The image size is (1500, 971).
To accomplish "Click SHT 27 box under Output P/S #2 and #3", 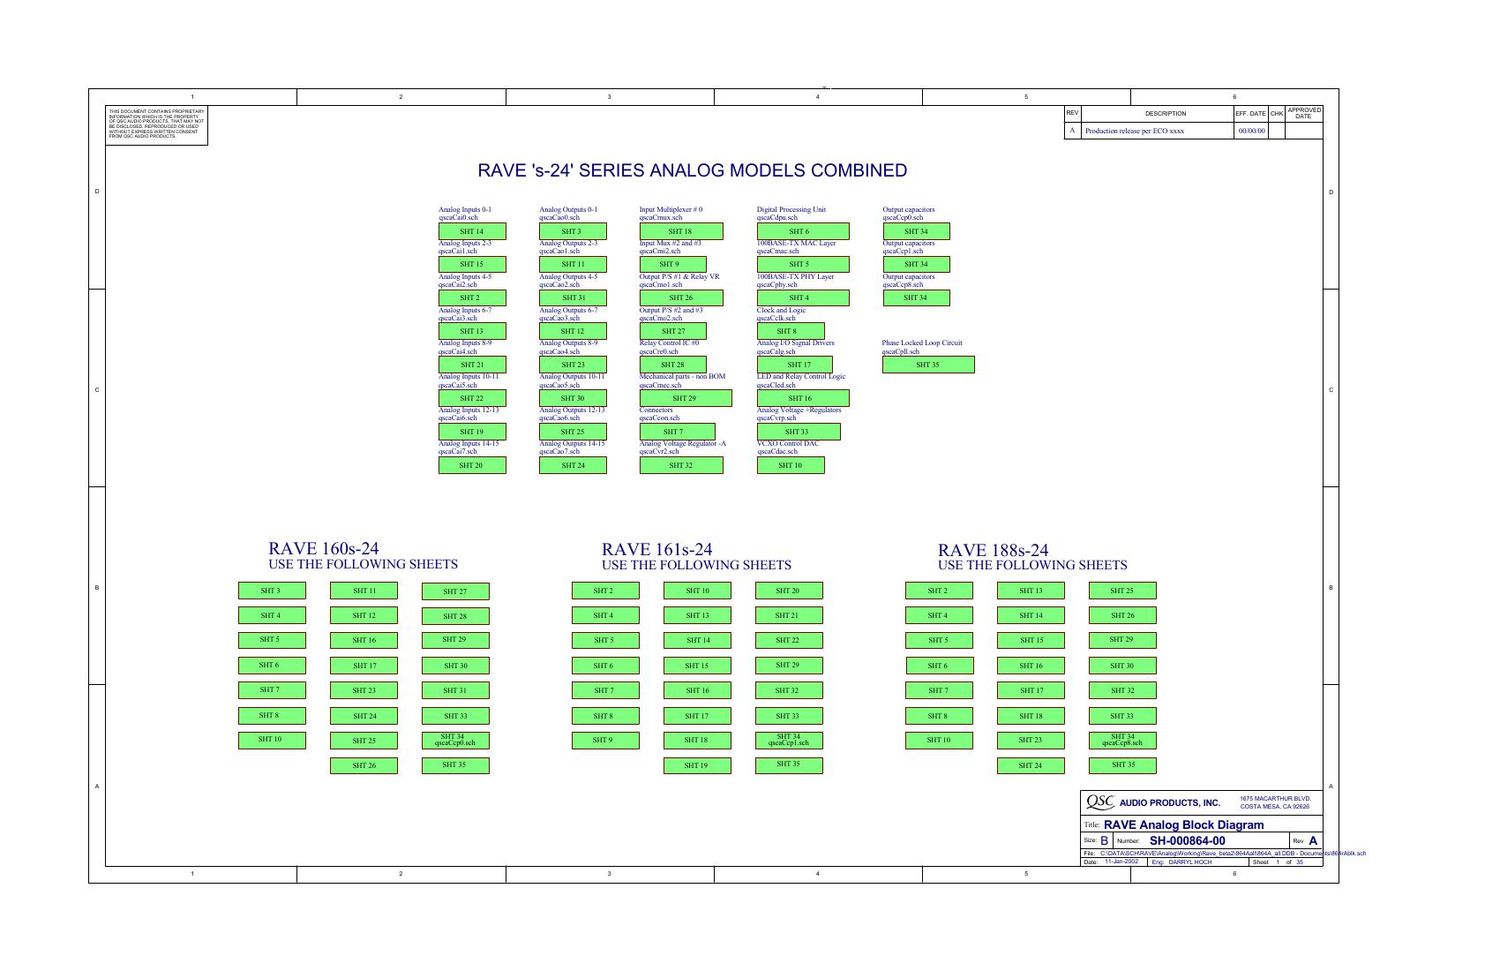I will 673,331.
